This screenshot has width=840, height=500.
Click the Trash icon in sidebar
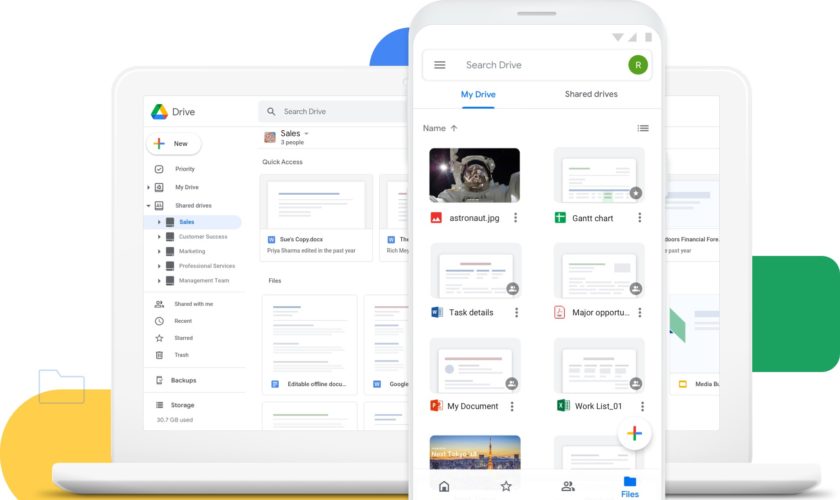point(159,355)
